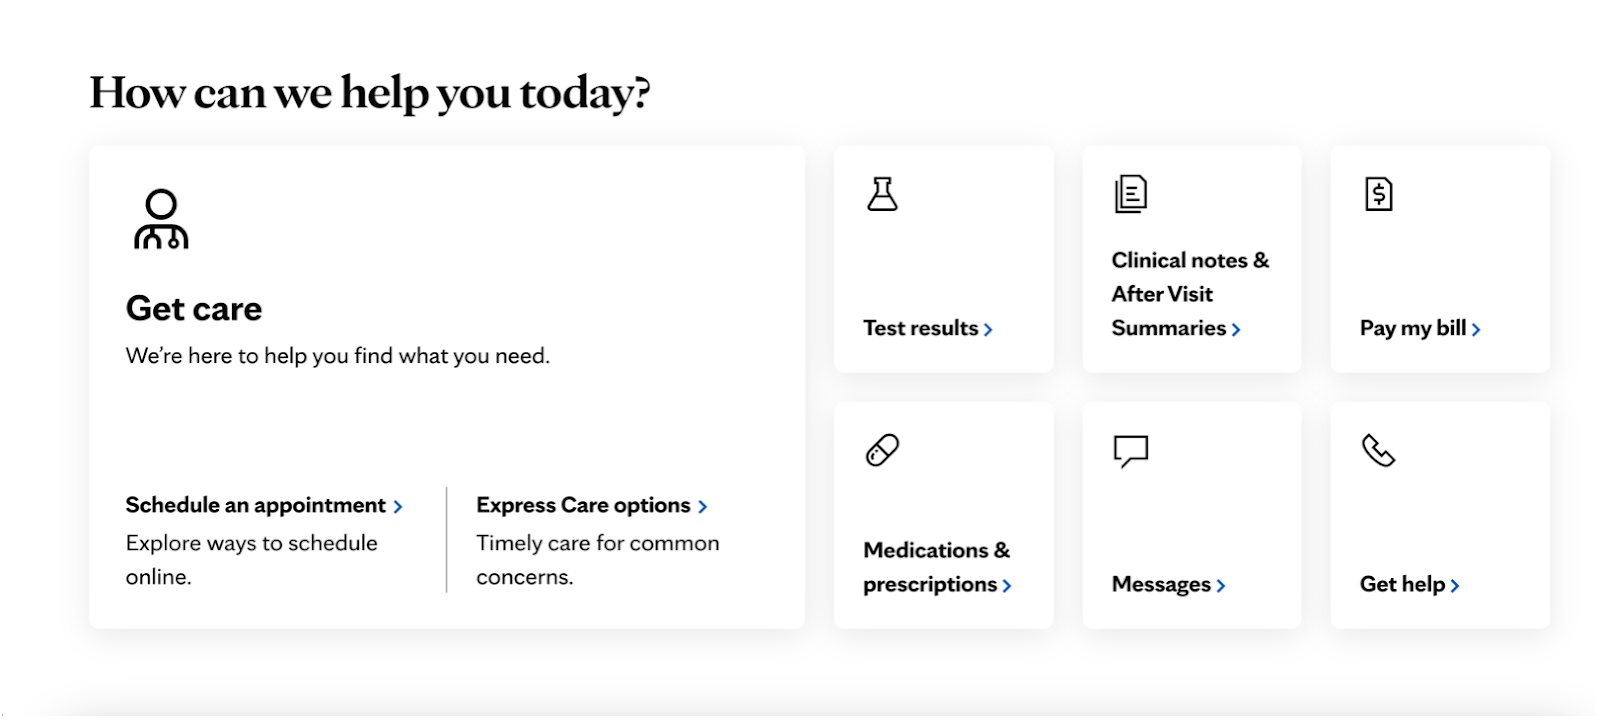Click the arrow after Pay my bill
Viewport: 1600px width, 720px height.
click(1476, 329)
